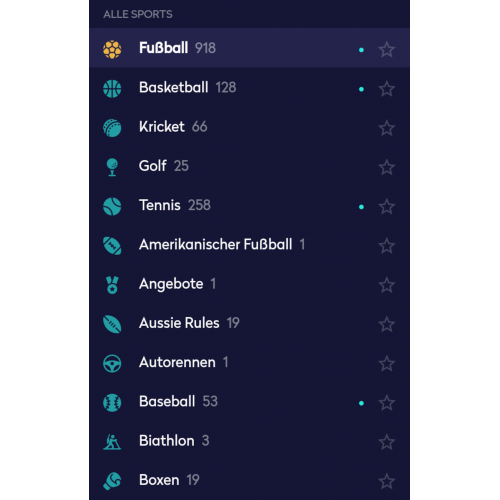Toggle favorite star for Fußball
The image size is (500, 500).
point(387,50)
